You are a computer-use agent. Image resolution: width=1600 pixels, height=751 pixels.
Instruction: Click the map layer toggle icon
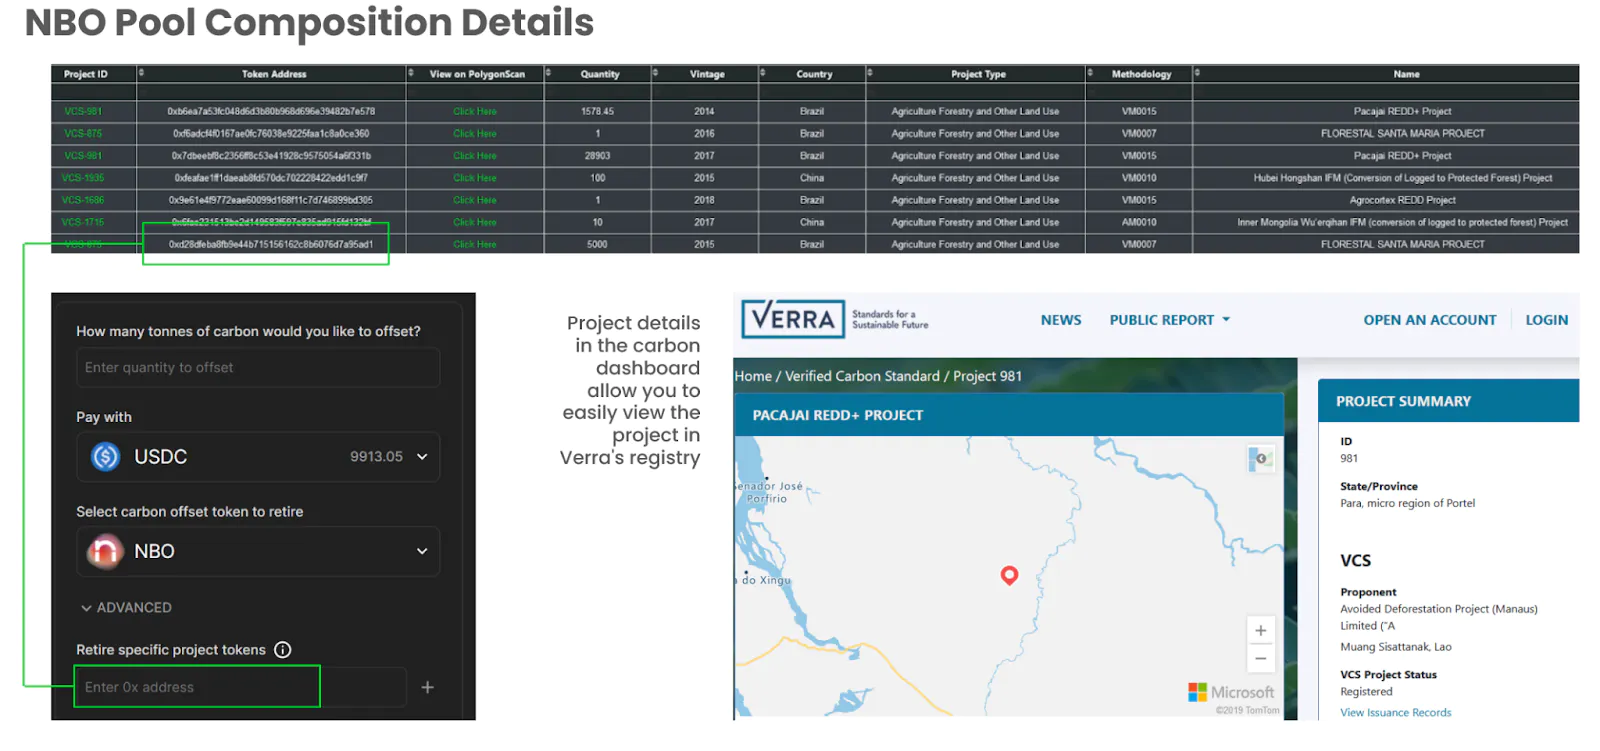point(1260,459)
